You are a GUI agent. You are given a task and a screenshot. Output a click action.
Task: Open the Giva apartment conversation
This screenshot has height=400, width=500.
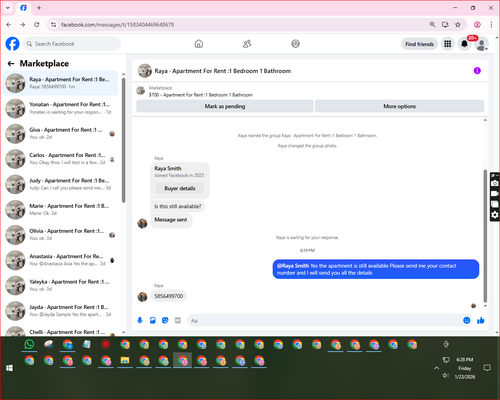point(61,134)
